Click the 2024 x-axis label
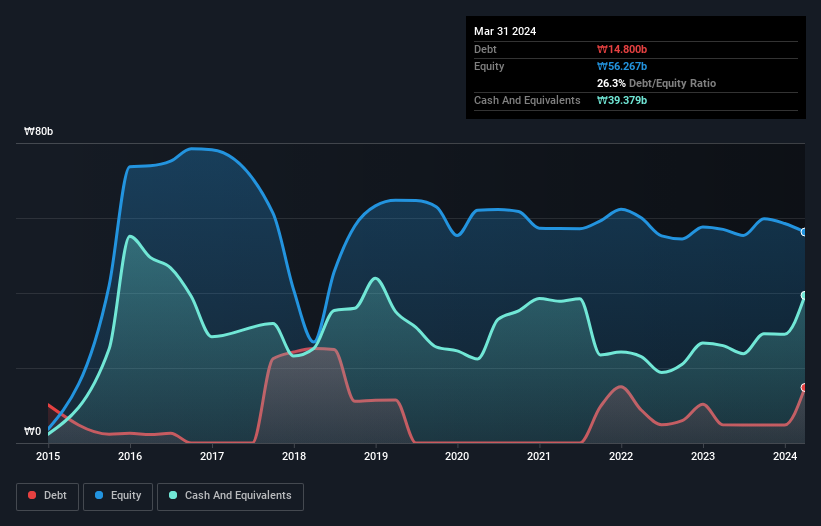Screen dimensions: 821x526 785,456
